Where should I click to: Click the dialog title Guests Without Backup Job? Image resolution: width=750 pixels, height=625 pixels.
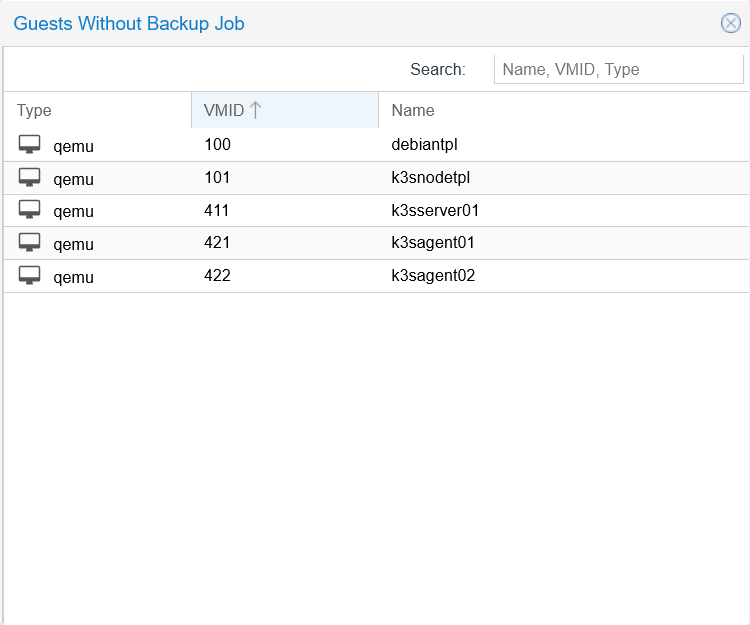[x=129, y=24]
